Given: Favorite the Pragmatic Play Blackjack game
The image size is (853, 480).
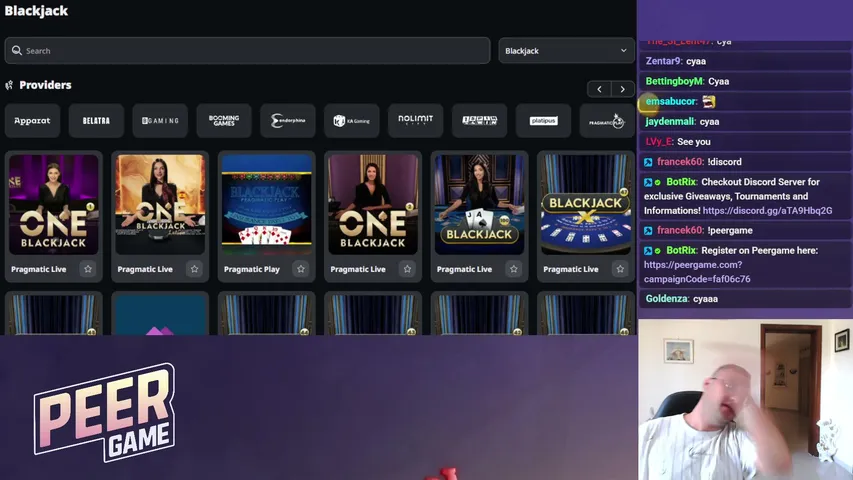Looking at the screenshot, I should coord(301,269).
